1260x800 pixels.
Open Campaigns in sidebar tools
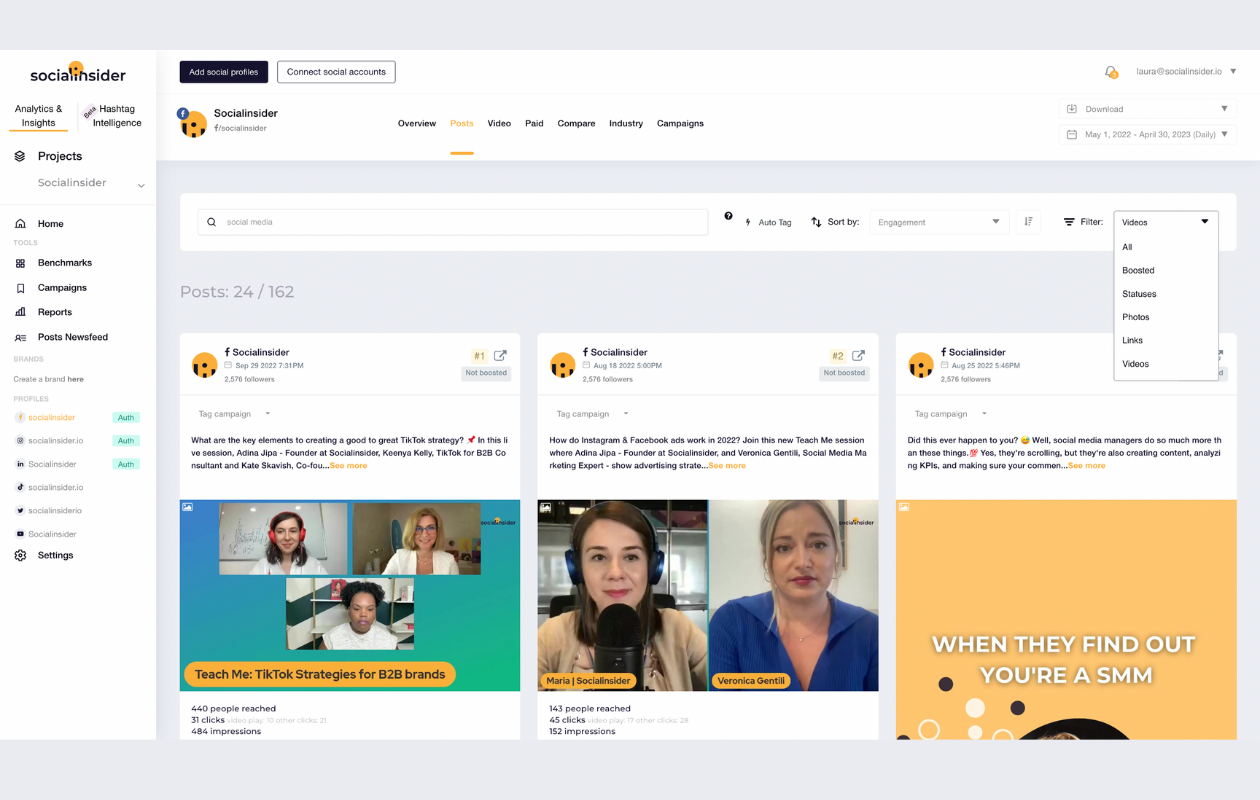pos(62,288)
